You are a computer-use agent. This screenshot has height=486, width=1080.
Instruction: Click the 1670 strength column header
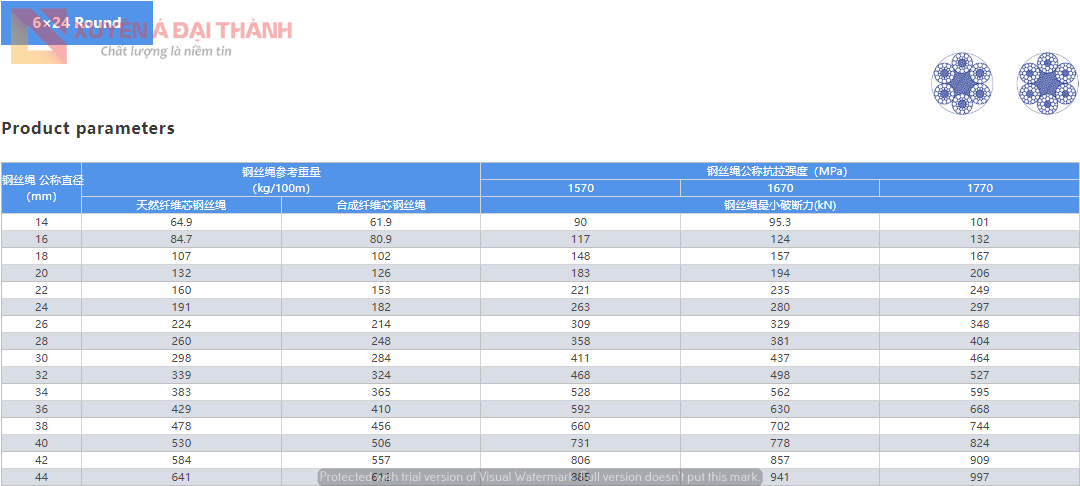(x=780, y=188)
